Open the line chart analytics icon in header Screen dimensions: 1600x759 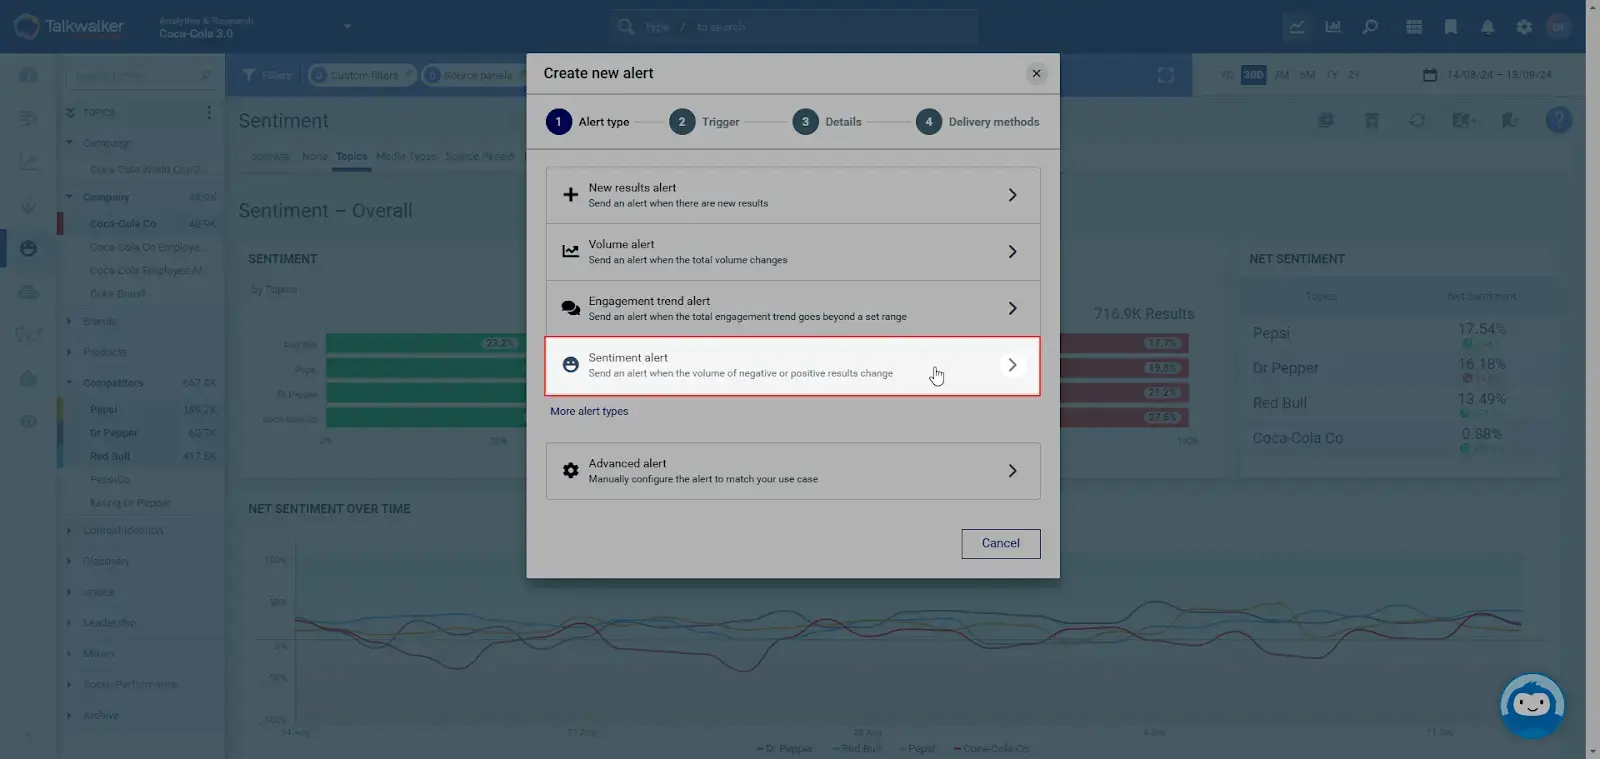(1296, 27)
